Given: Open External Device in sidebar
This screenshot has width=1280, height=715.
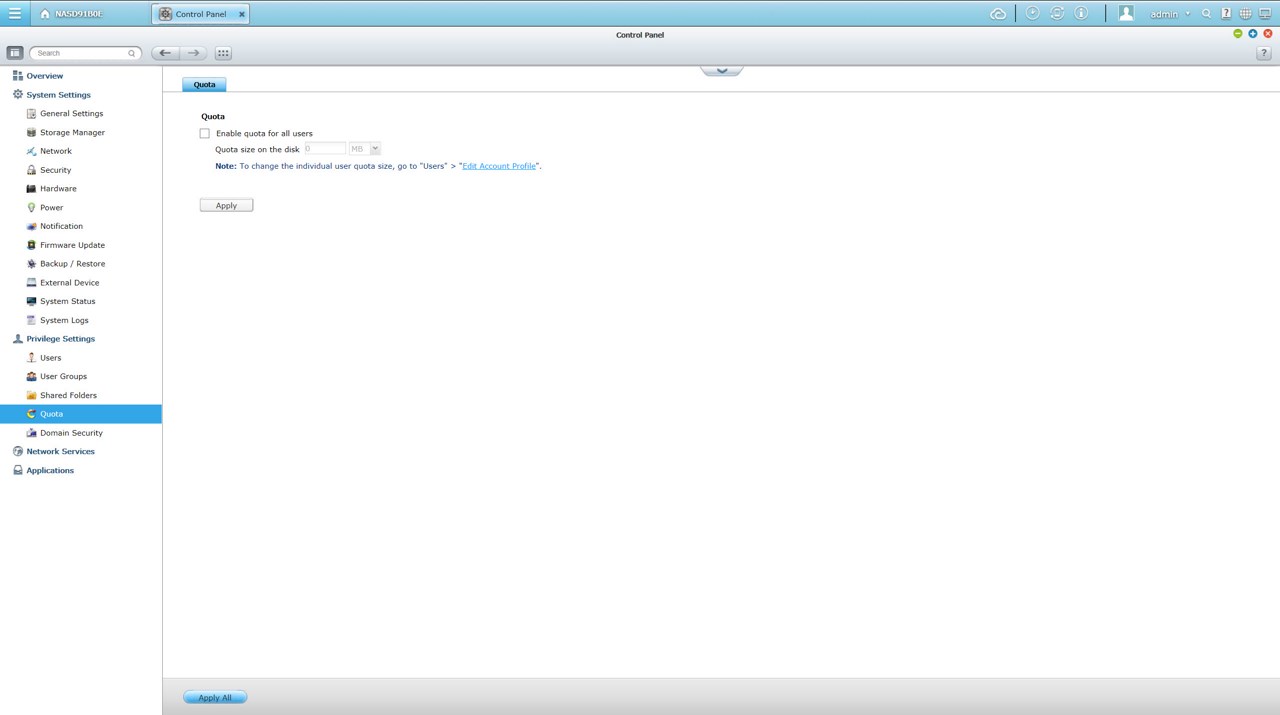Looking at the screenshot, I should click(x=69, y=282).
